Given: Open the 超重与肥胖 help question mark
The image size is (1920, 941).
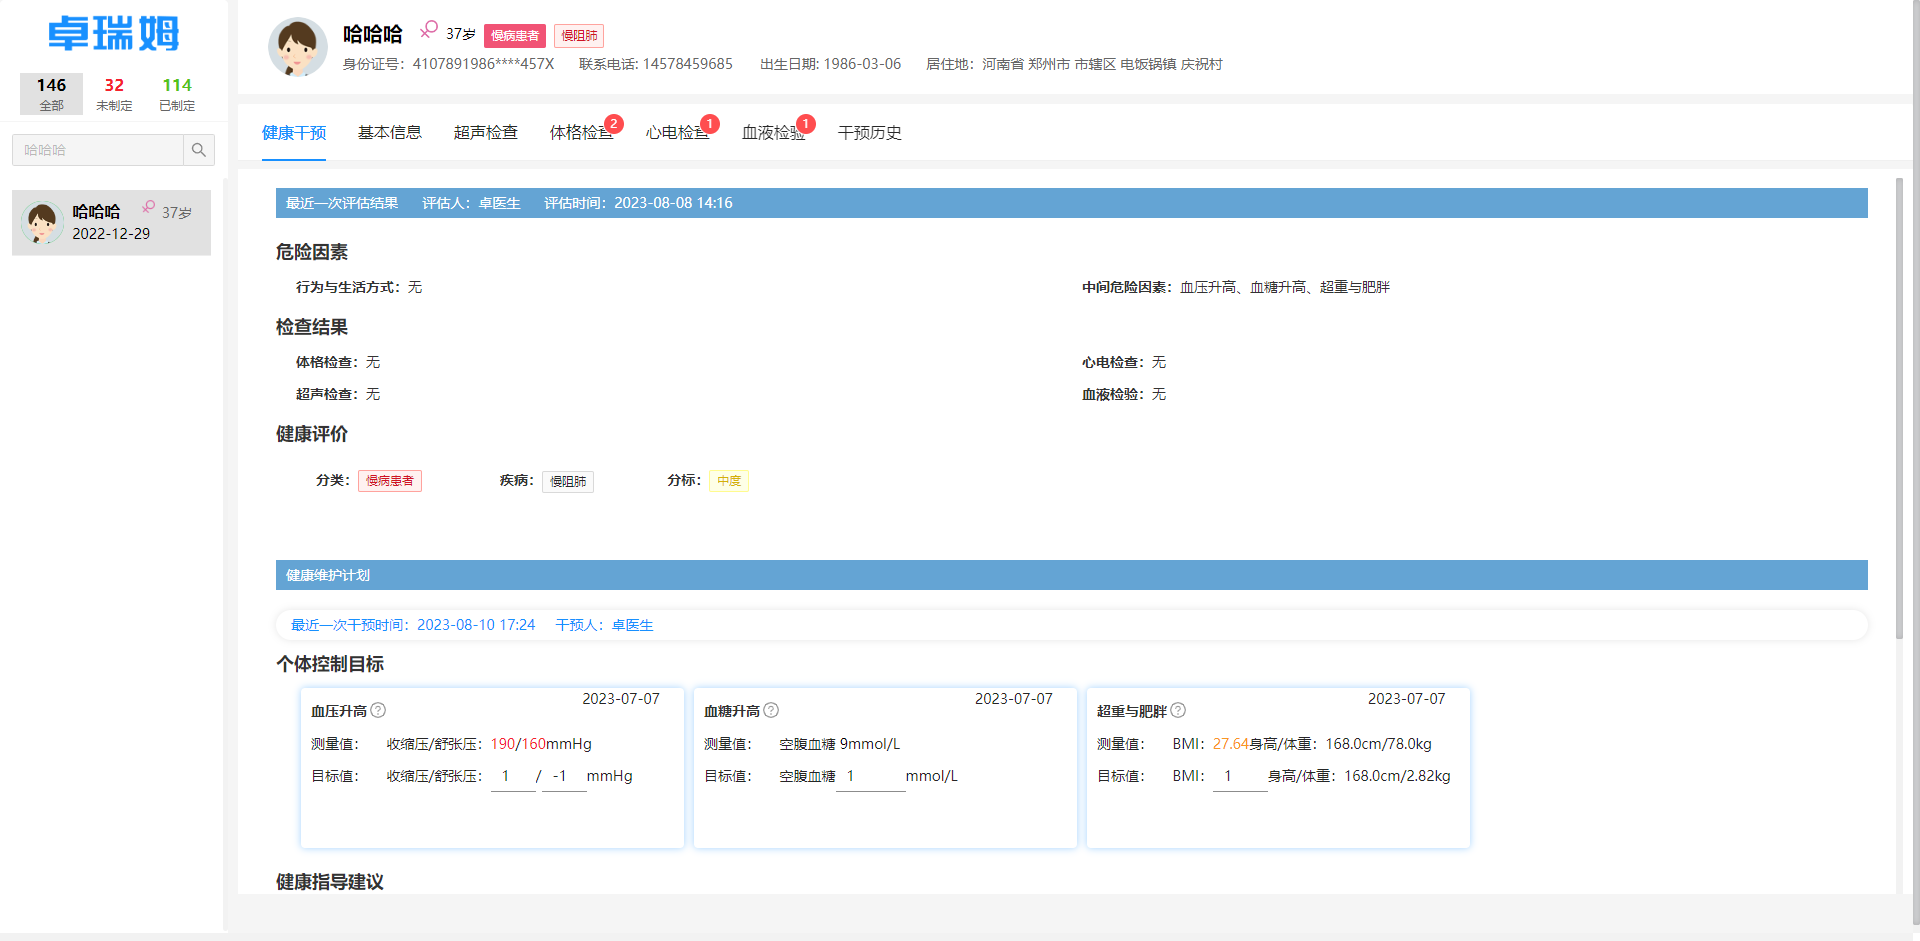Looking at the screenshot, I should pos(1177,710).
